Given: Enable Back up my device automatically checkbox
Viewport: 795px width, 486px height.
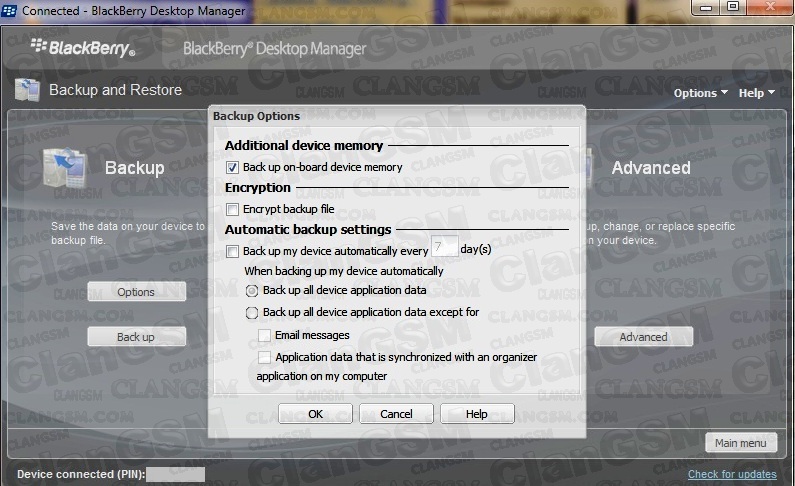Looking at the screenshot, I should pyautogui.click(x=232, y=251).
